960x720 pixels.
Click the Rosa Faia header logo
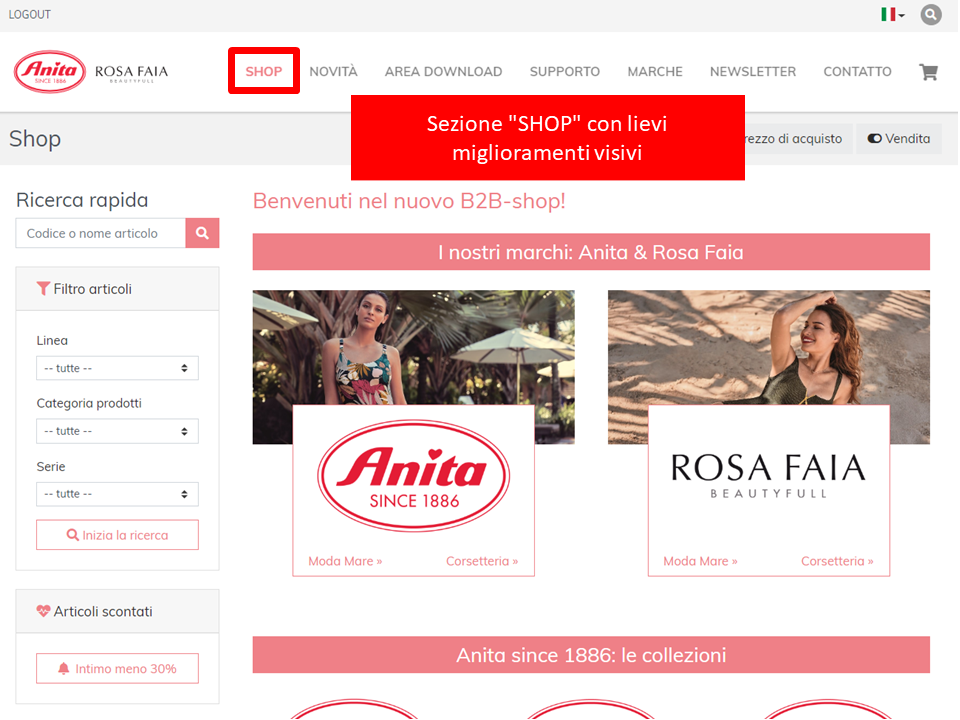point(131,72)
